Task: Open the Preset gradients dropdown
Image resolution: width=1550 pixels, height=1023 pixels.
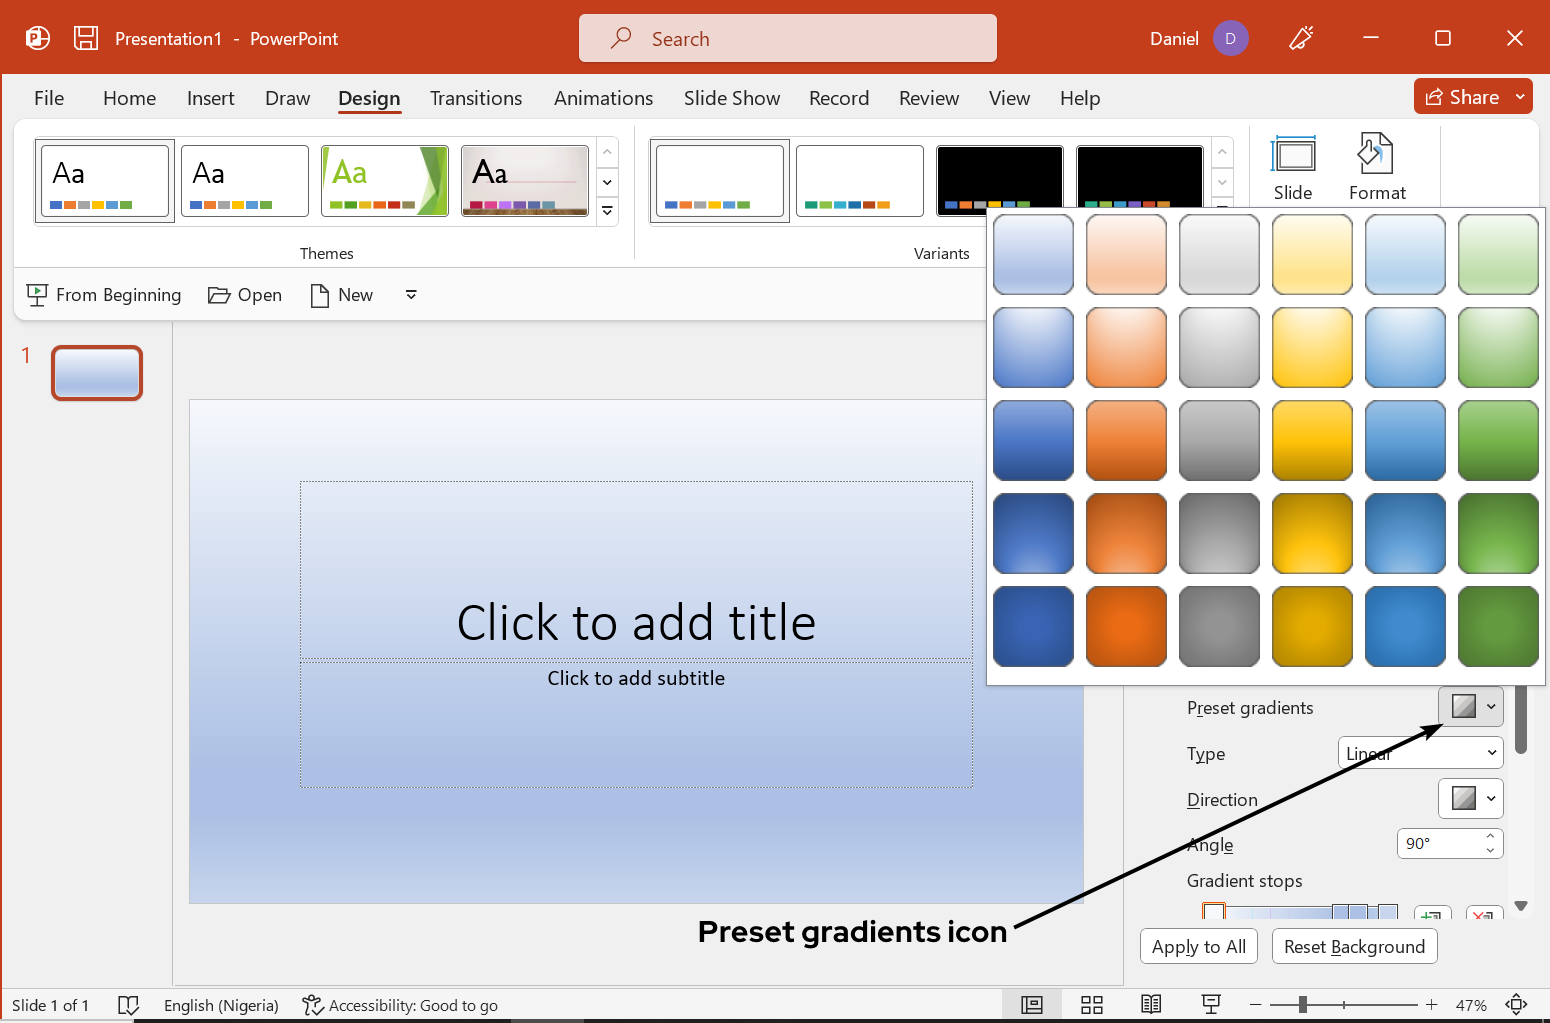Action: pyautogui.click(x=1471, y=707)
